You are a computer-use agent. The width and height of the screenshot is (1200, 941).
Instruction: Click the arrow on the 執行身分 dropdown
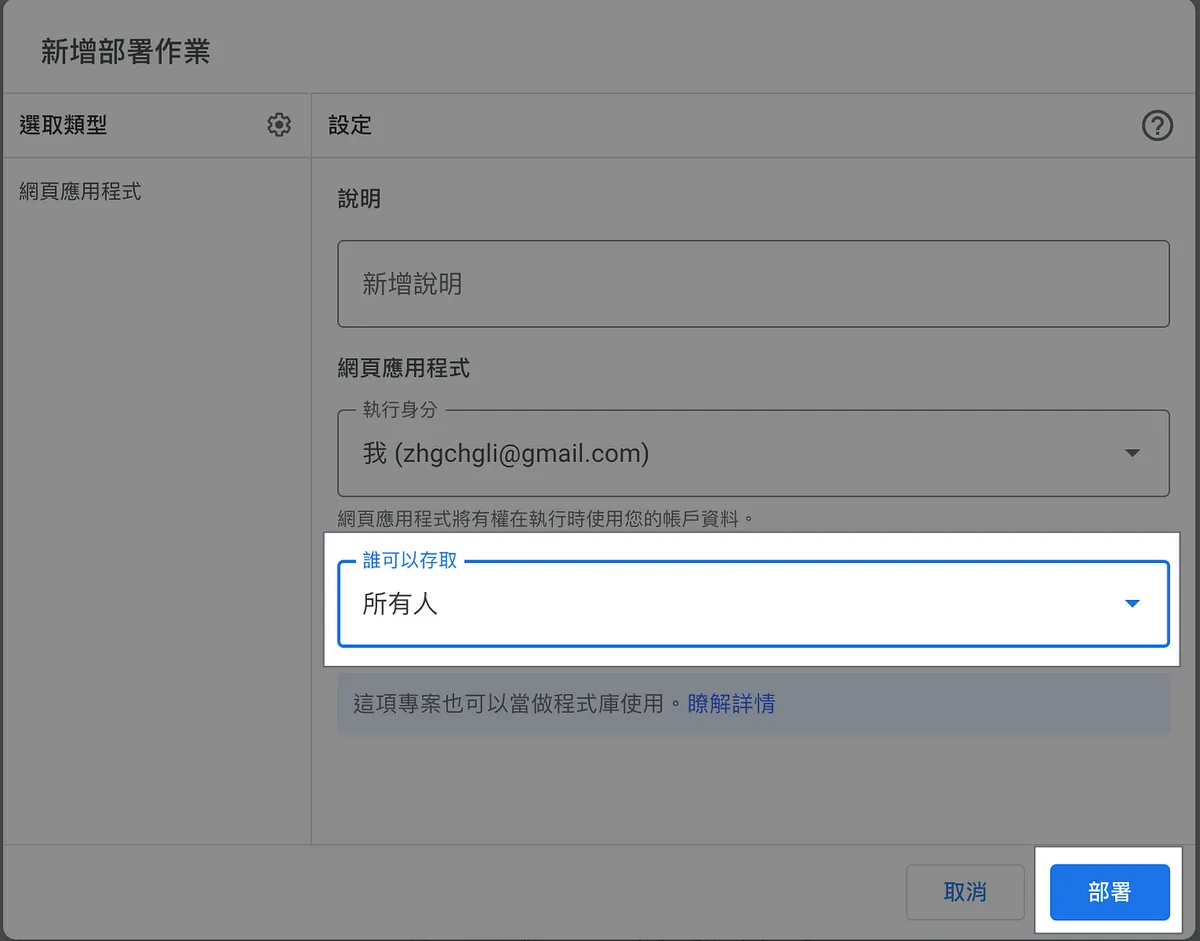1132,454
